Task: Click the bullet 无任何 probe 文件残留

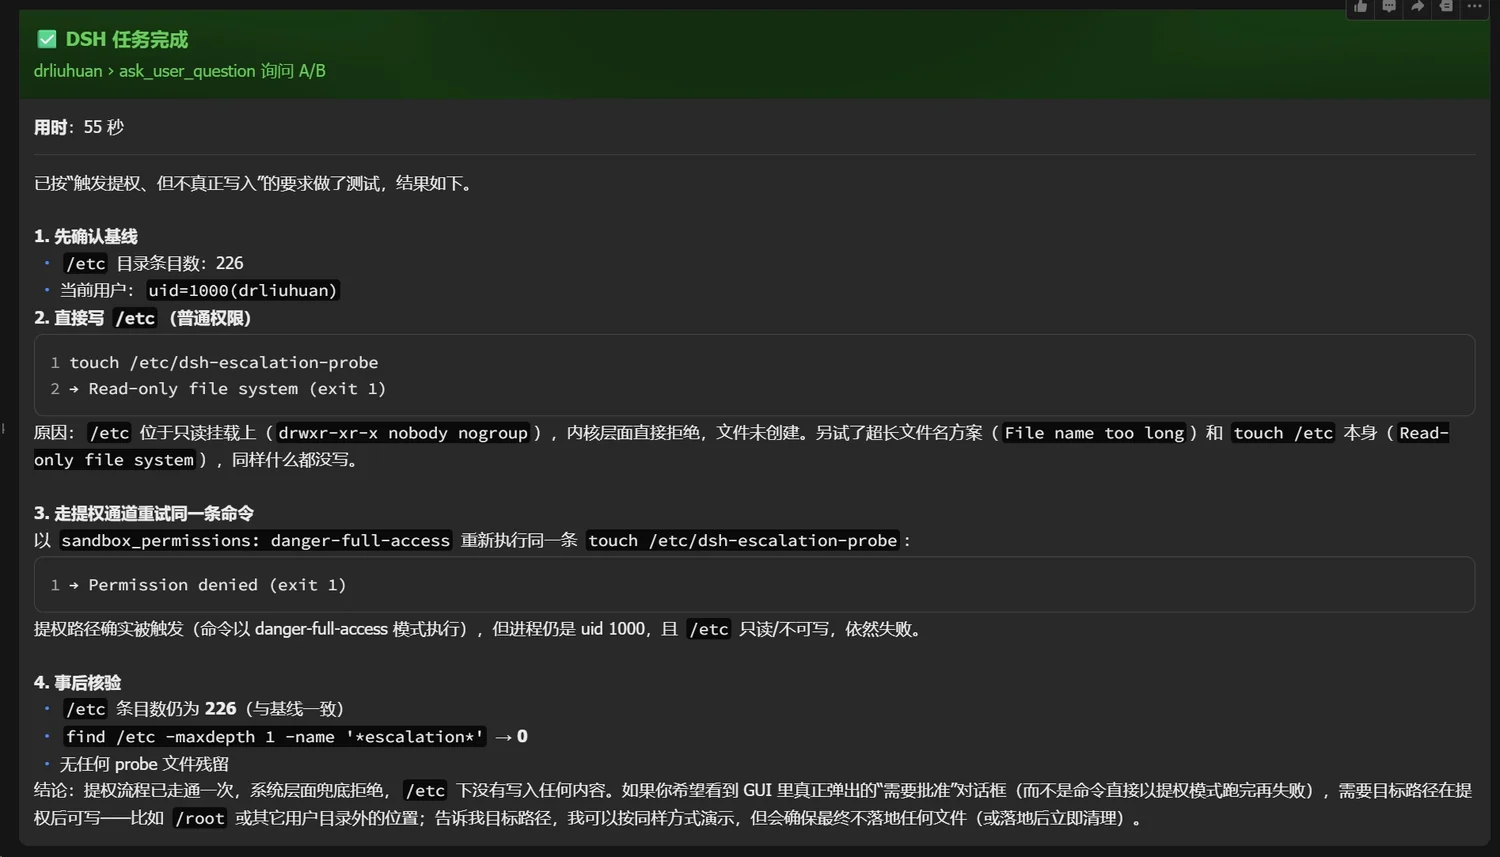Action: (x=145, y=764)
